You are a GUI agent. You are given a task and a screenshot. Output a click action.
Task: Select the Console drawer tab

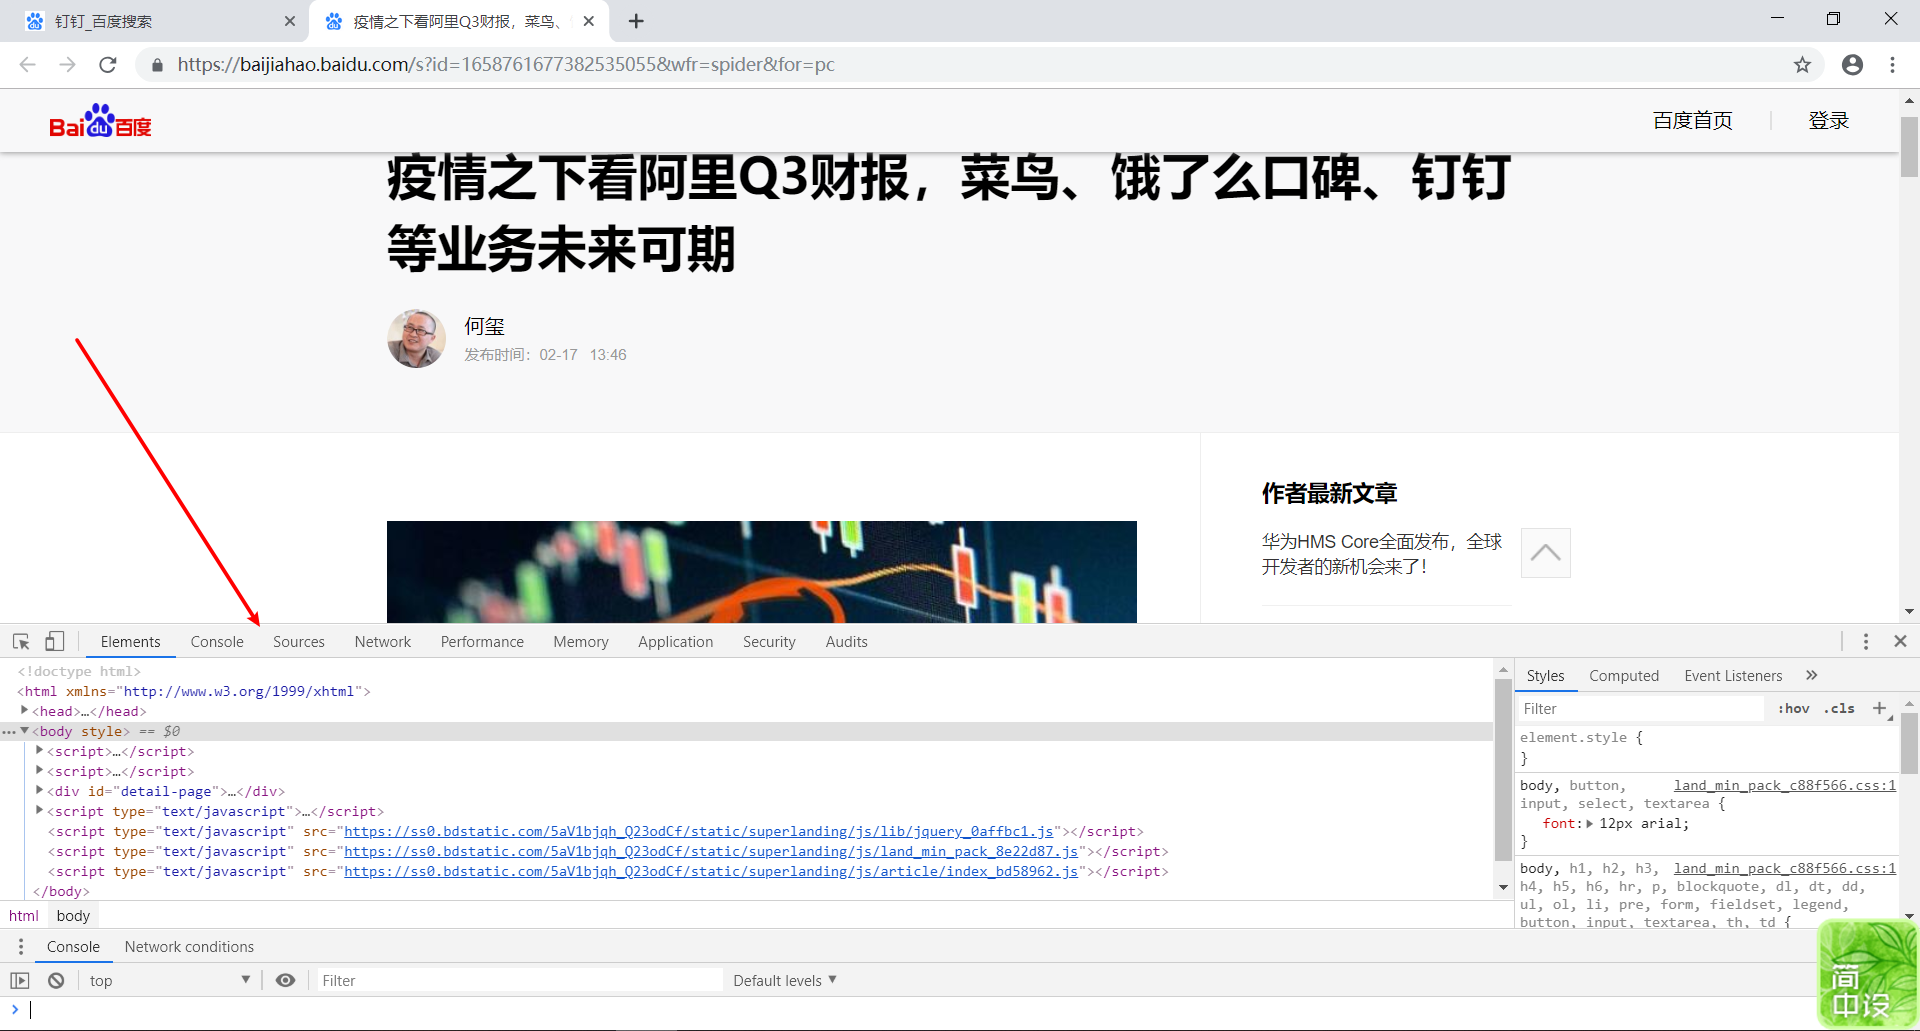pyautogui.click(x=73, y=946)
